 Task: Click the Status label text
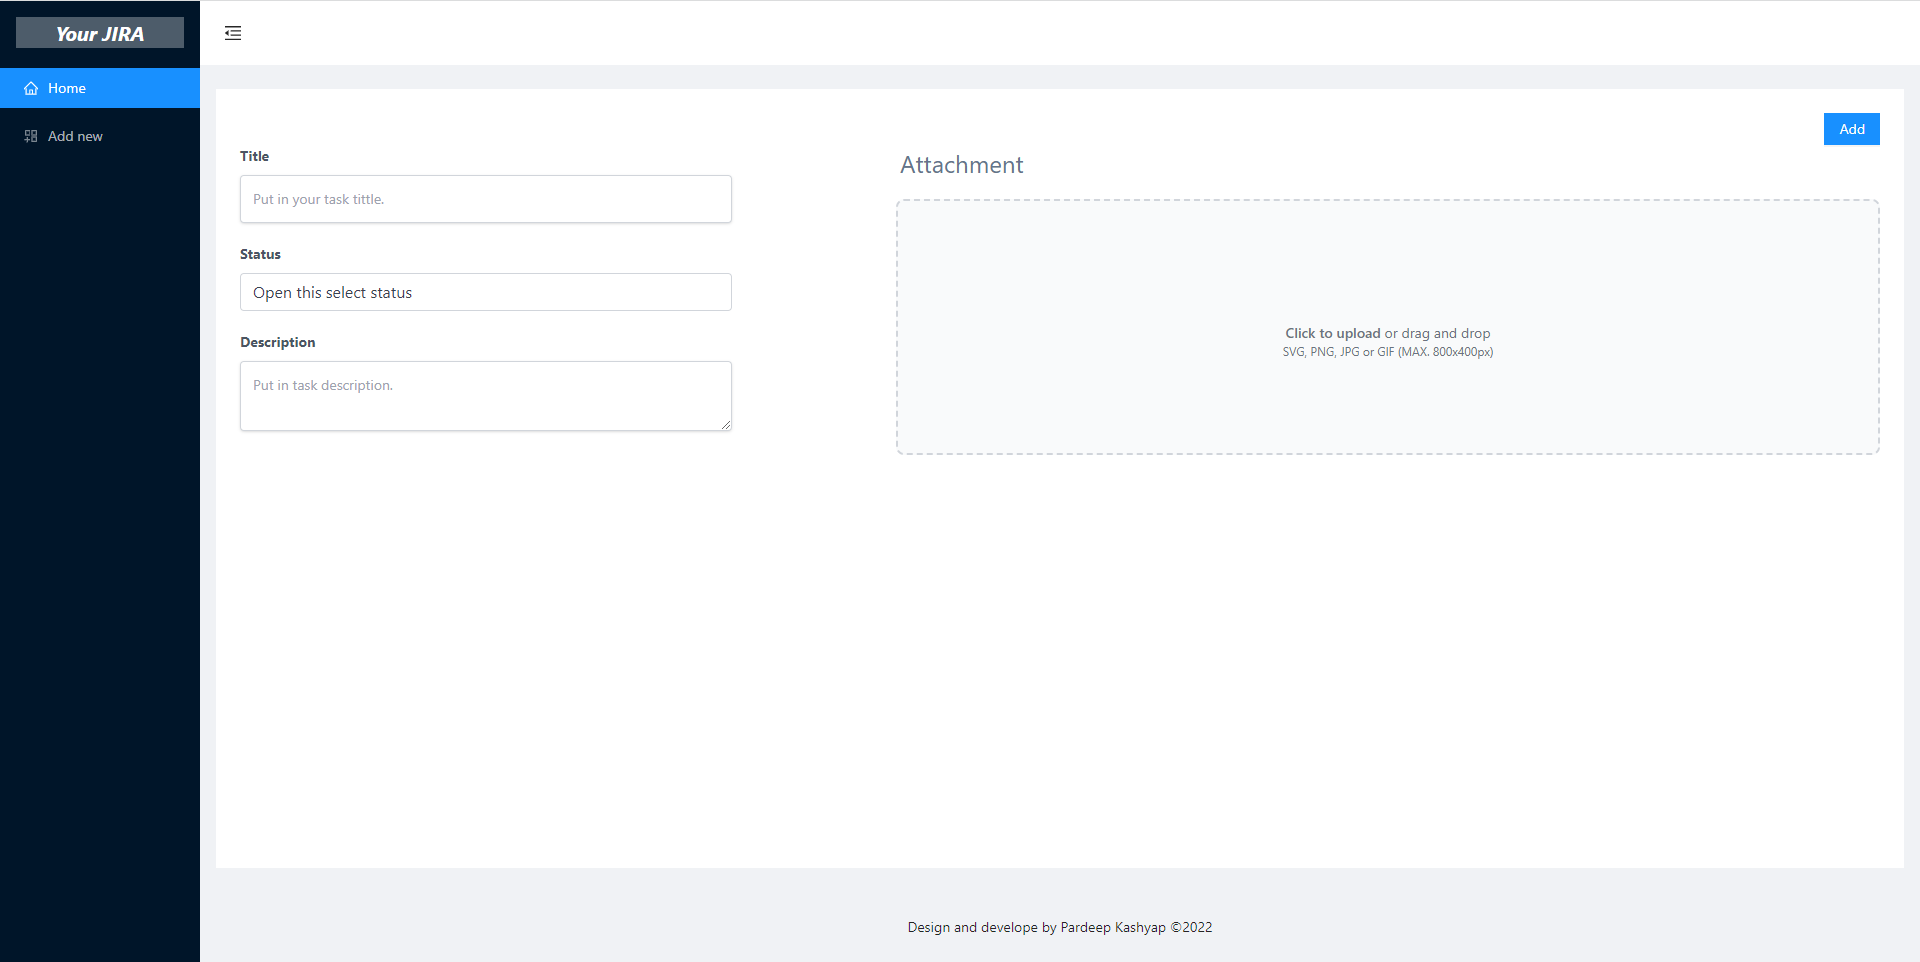(x=260, y=254)
